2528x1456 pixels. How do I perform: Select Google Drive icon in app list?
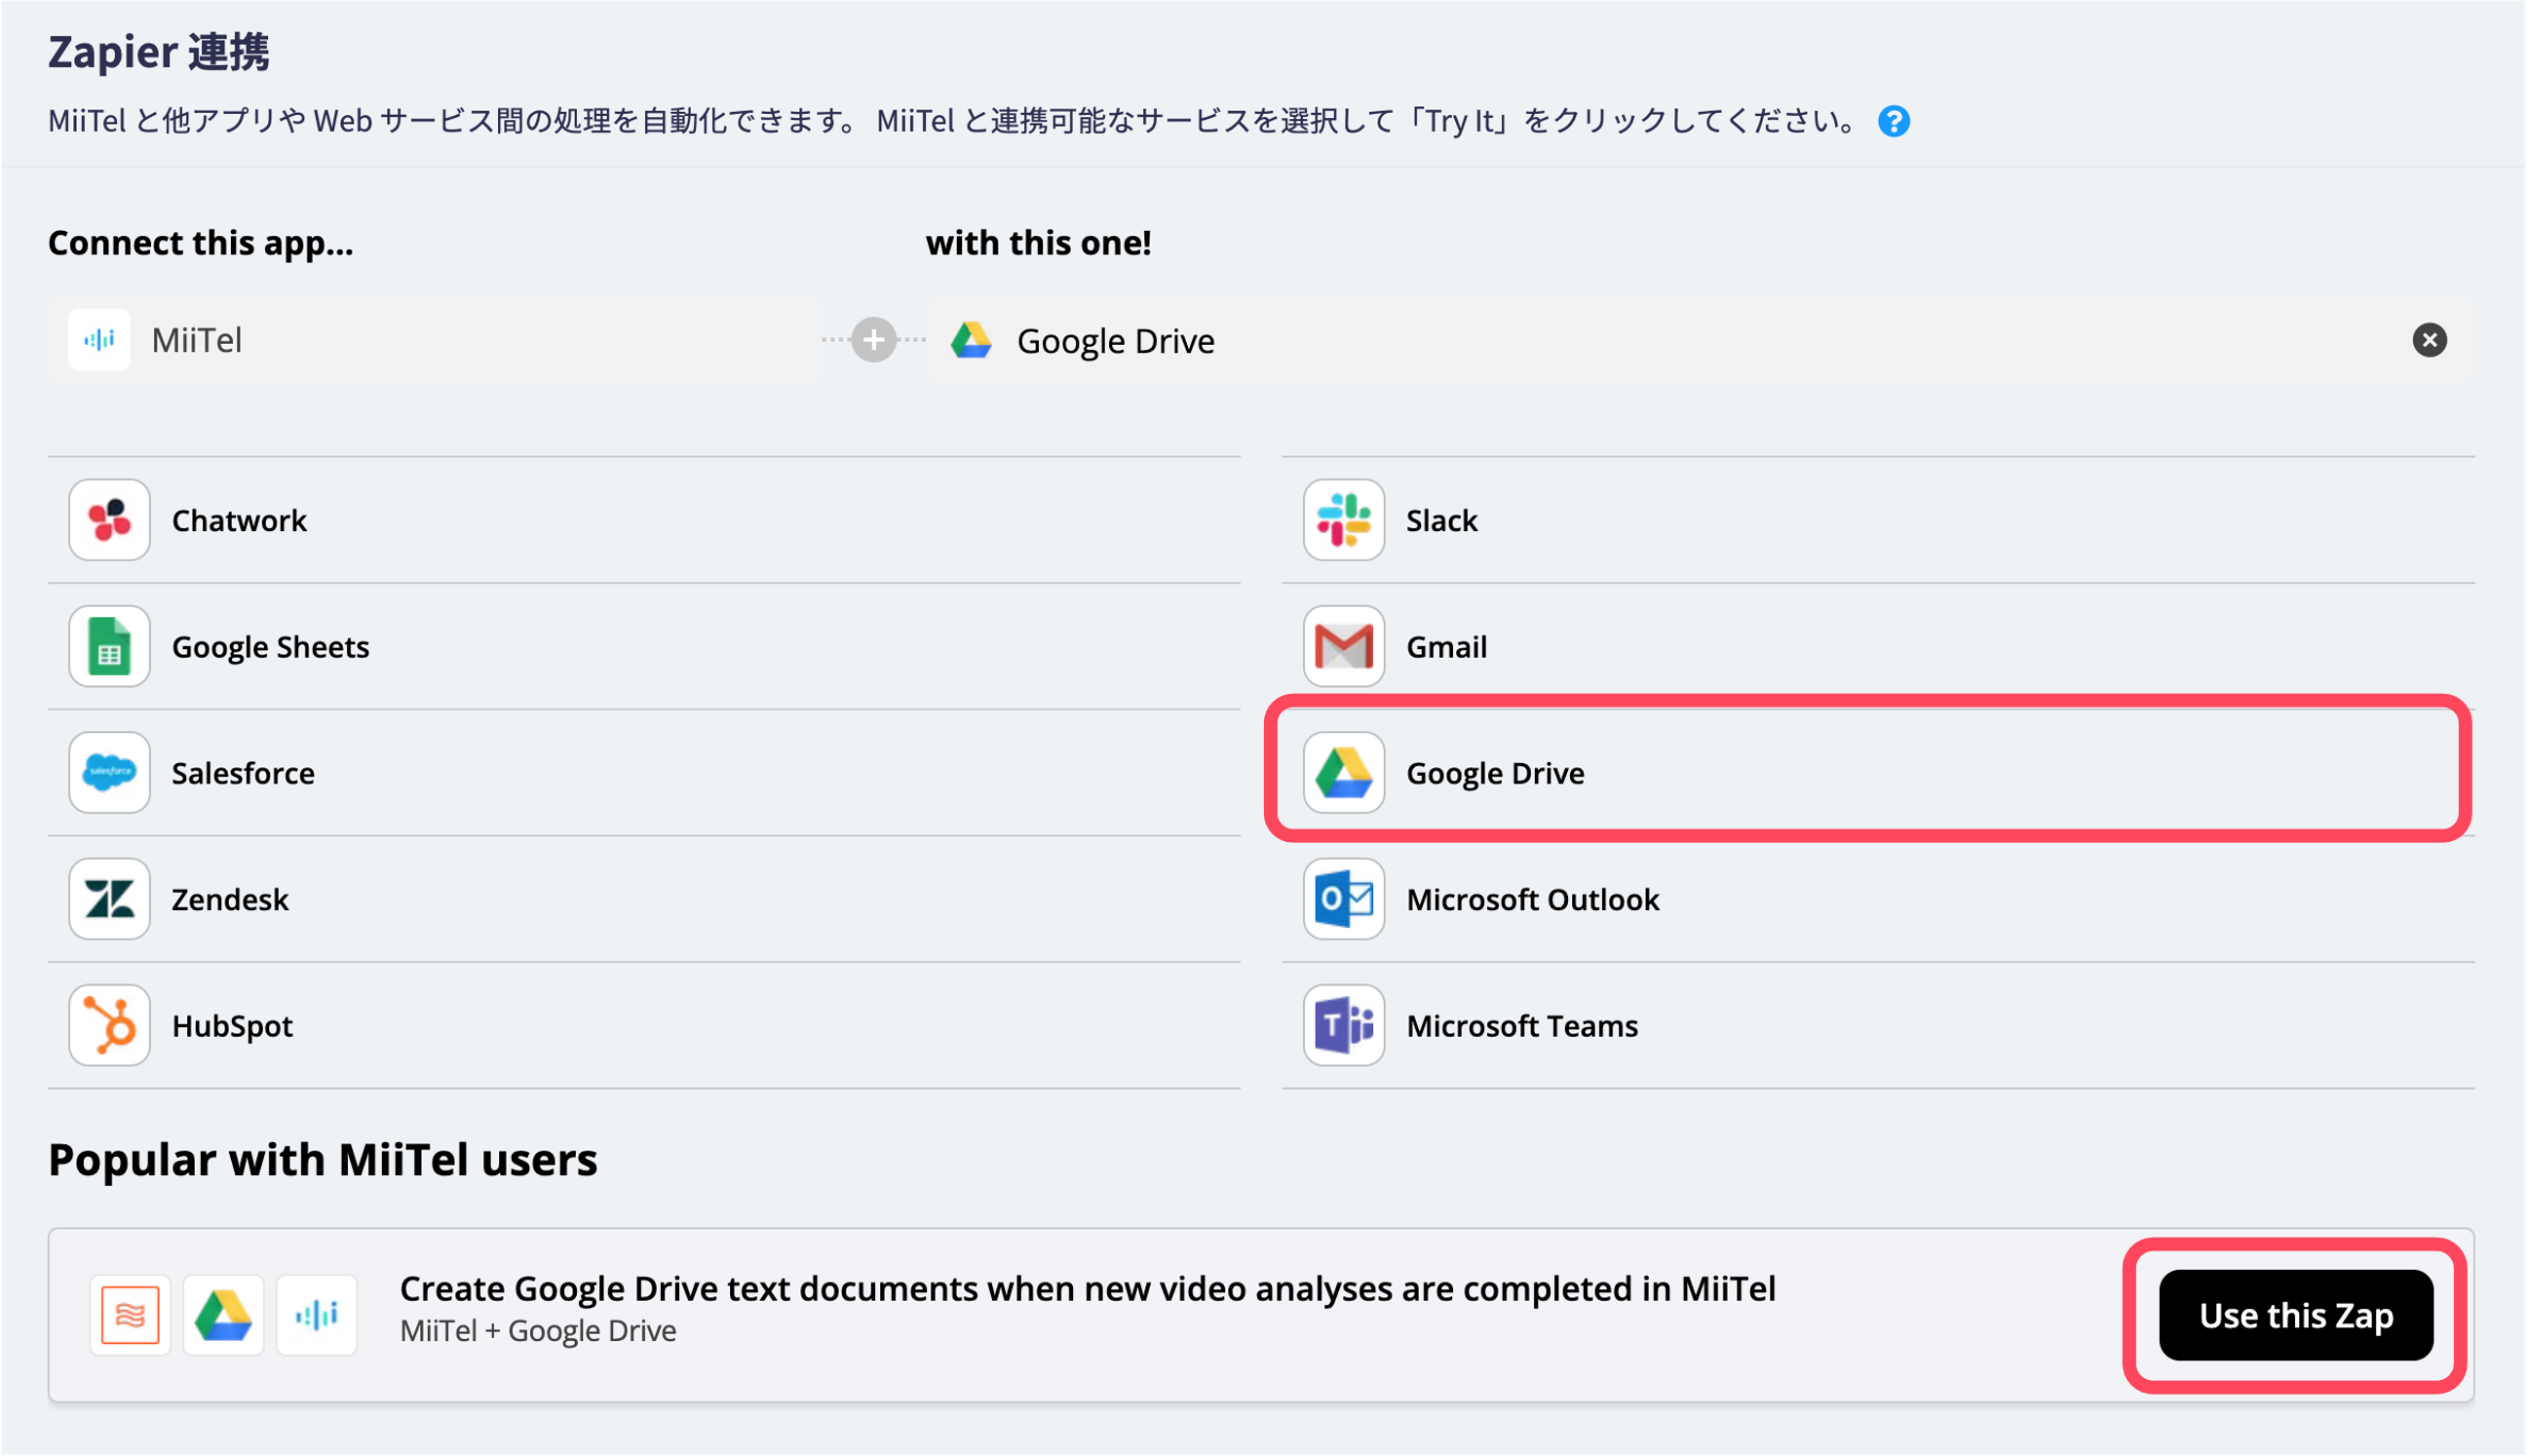(x=1344, y=772)
